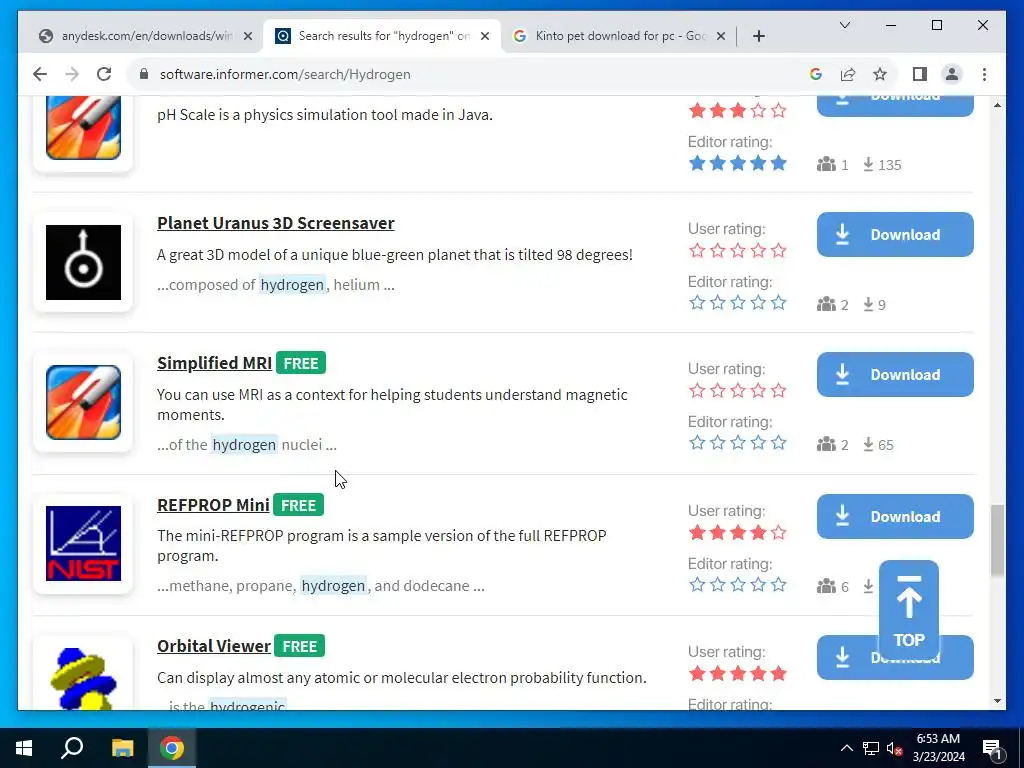Open network status tray icon
1024x768 pixels.
tap(871, 748)
